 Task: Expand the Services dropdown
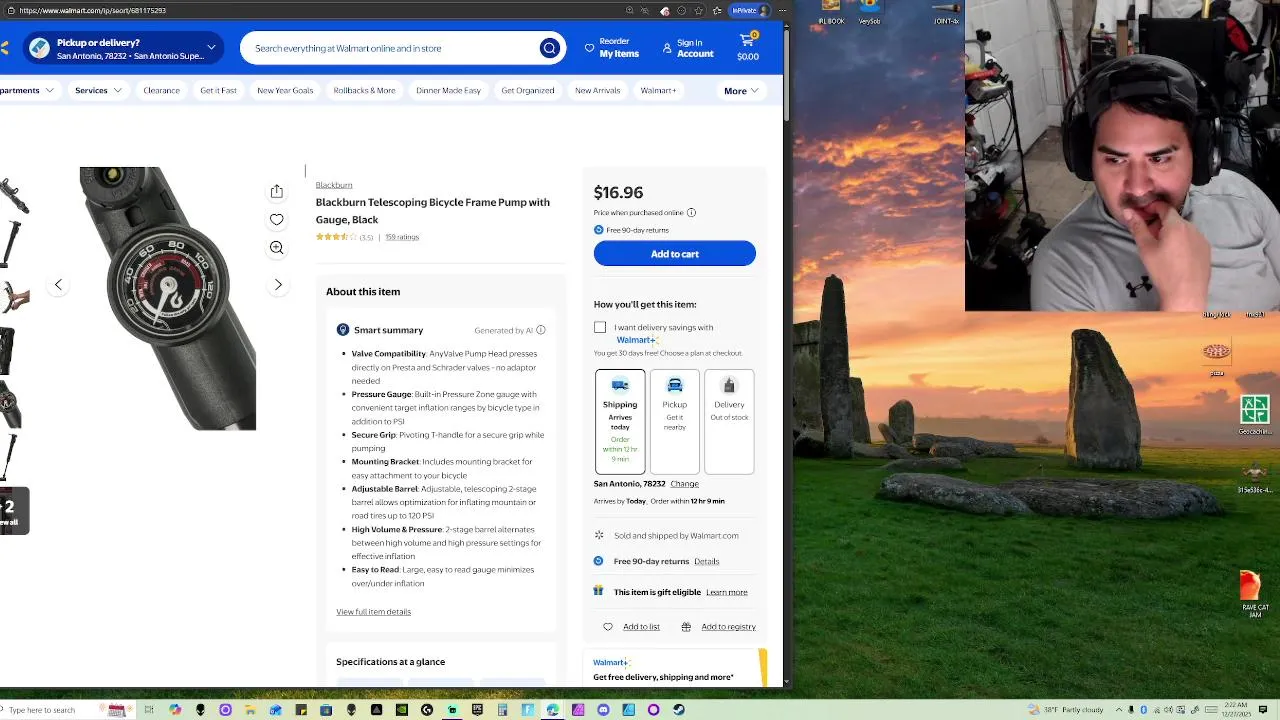(98, 90)
